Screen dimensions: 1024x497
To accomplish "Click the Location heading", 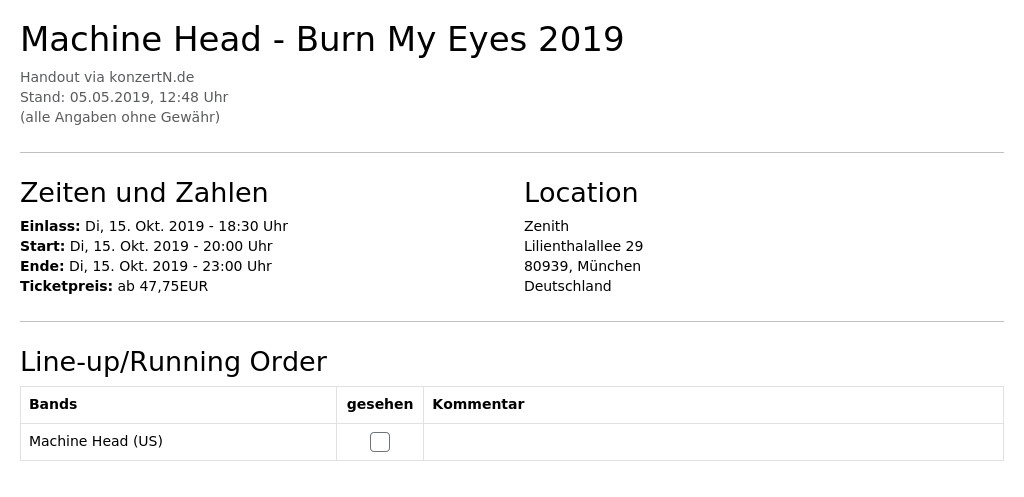I will click(581, 193).
